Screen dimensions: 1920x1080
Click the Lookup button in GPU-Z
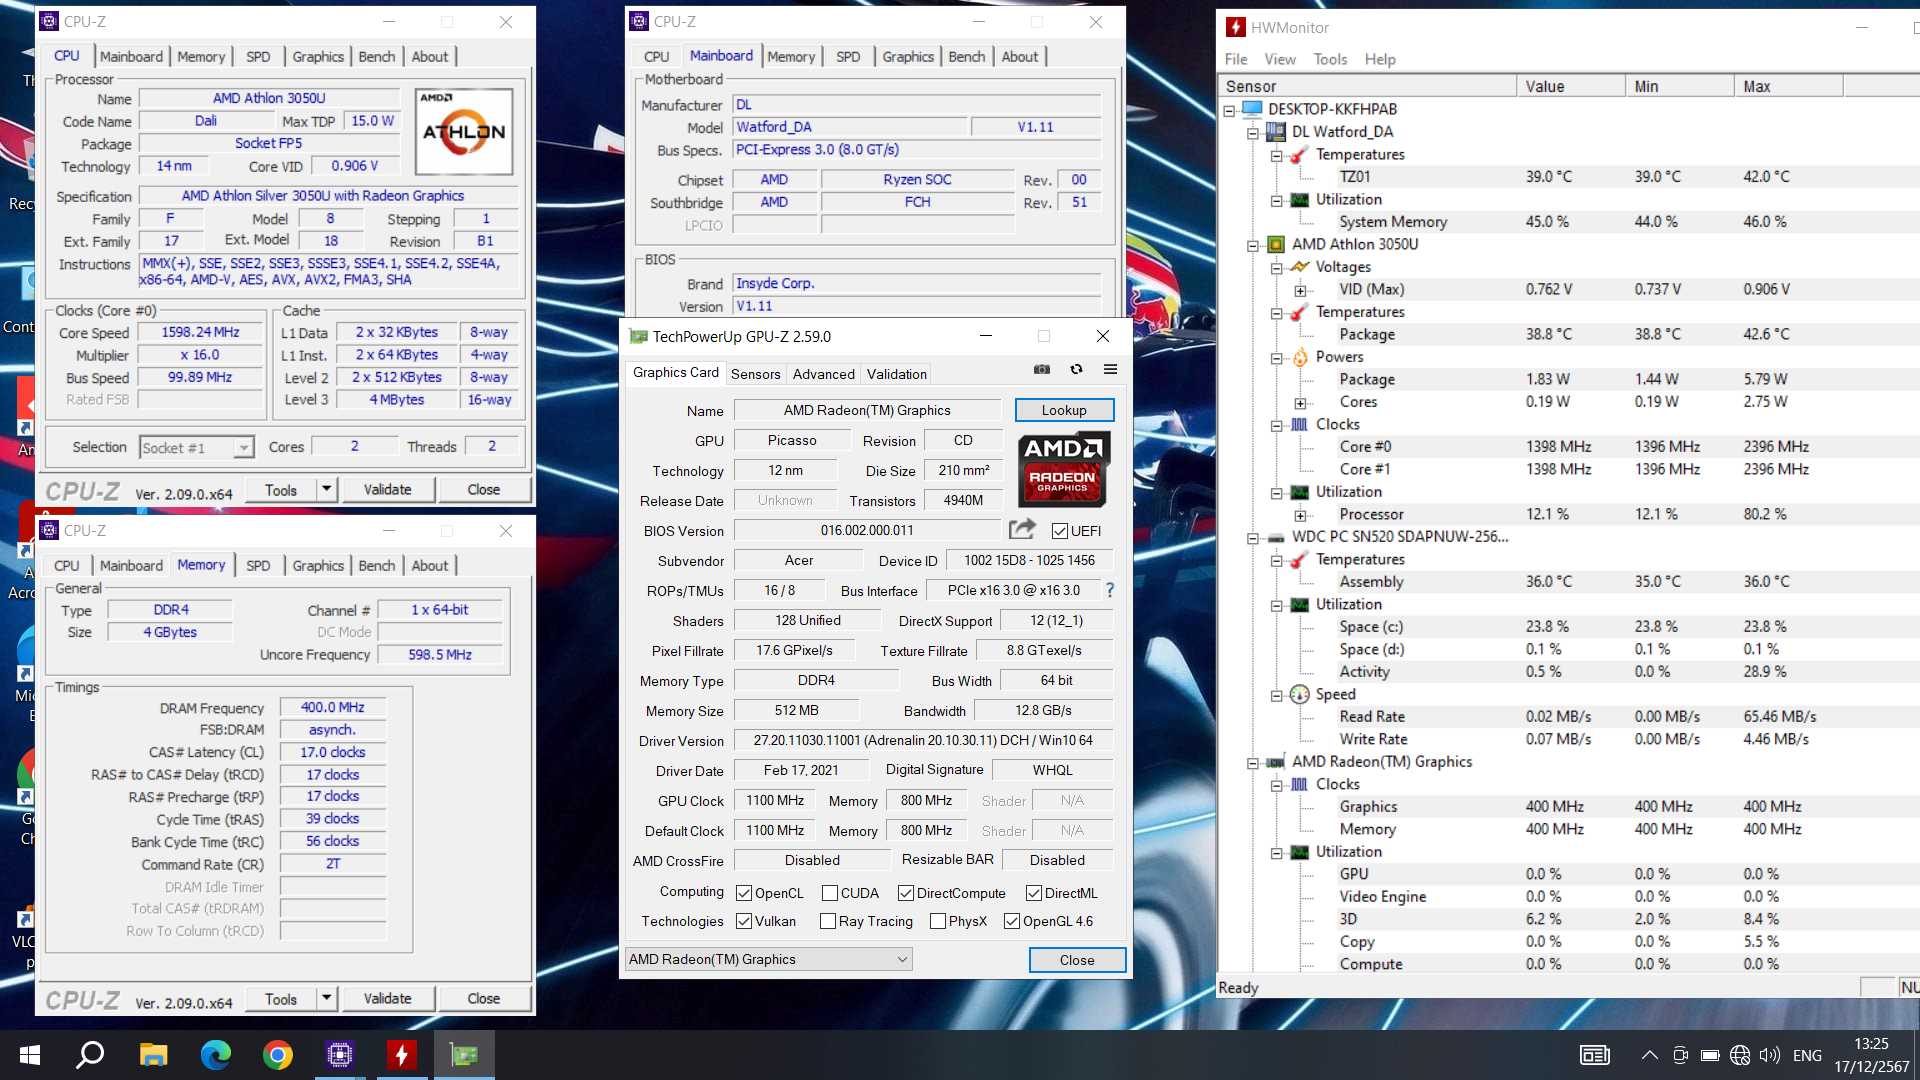[1064, 410]
